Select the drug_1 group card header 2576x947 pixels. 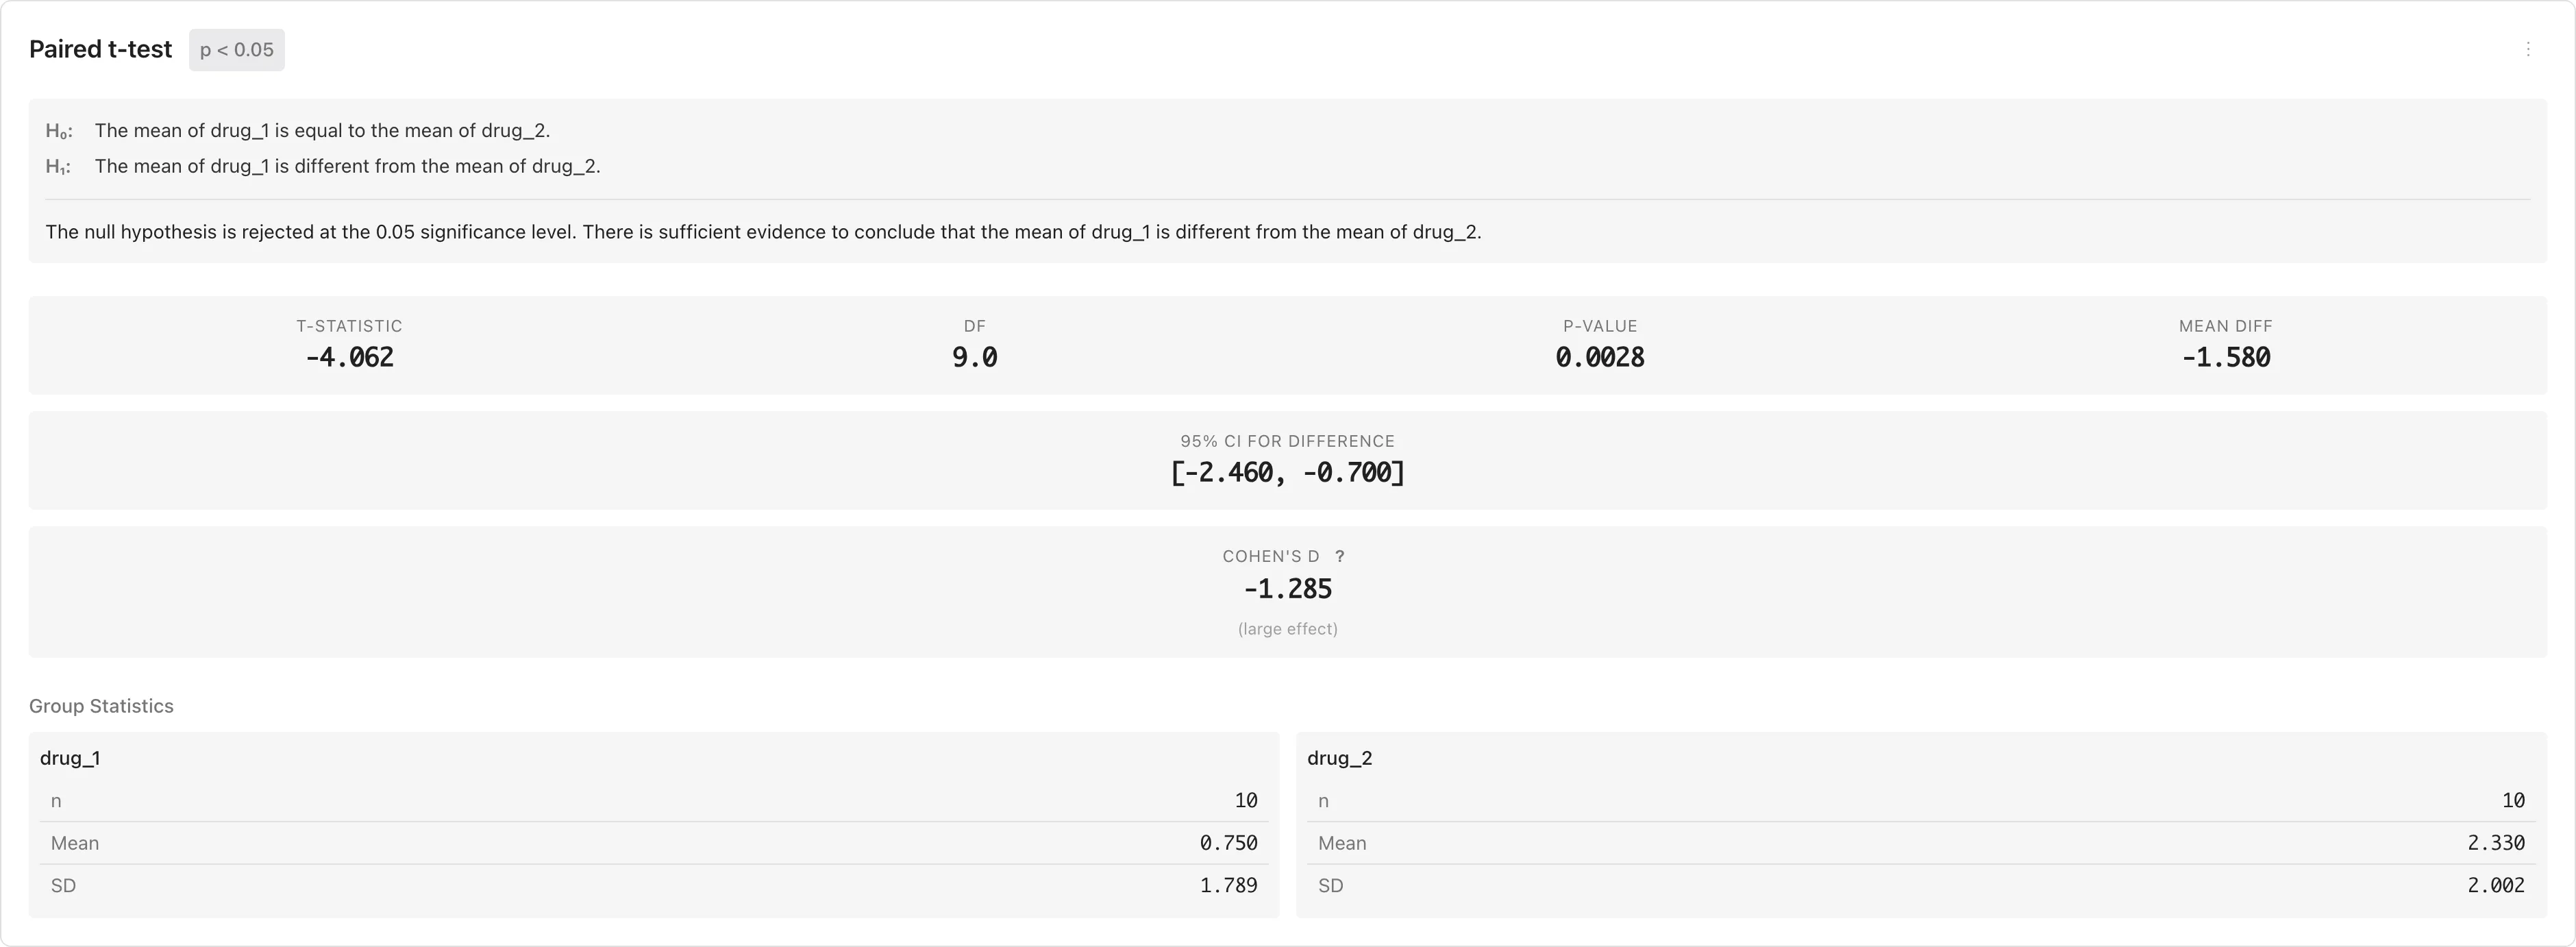click(70, 758)
